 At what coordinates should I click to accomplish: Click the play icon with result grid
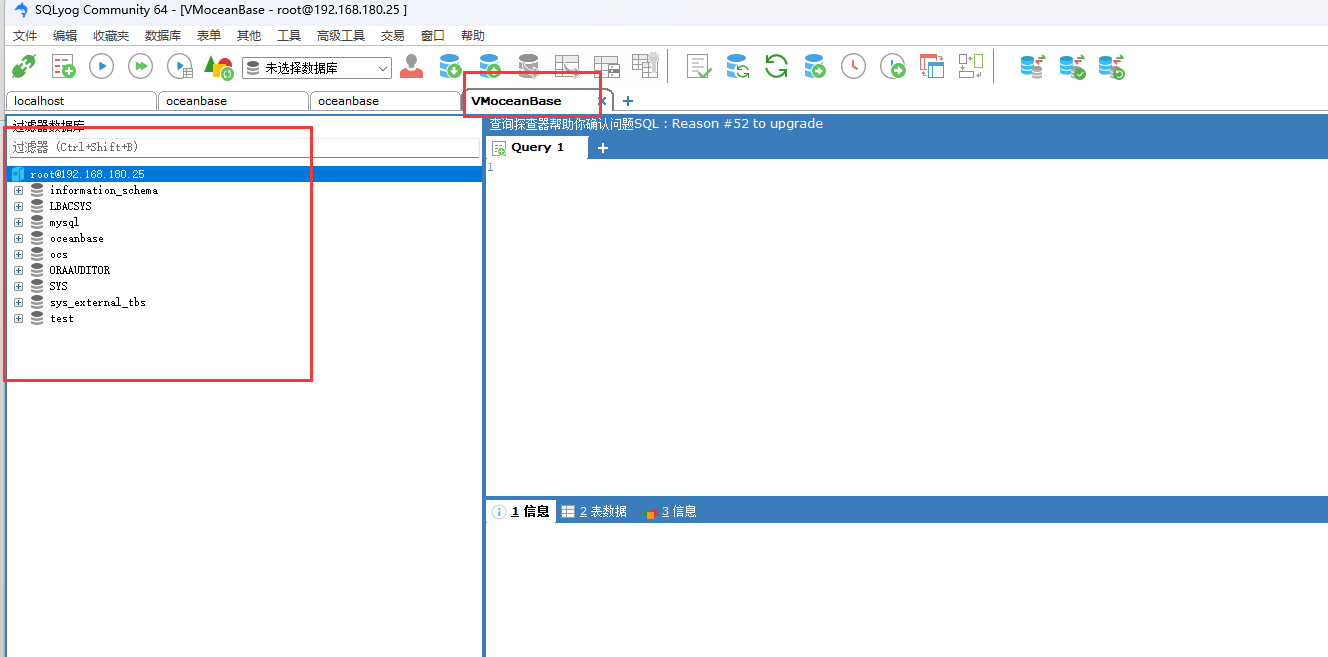(179, 67)
